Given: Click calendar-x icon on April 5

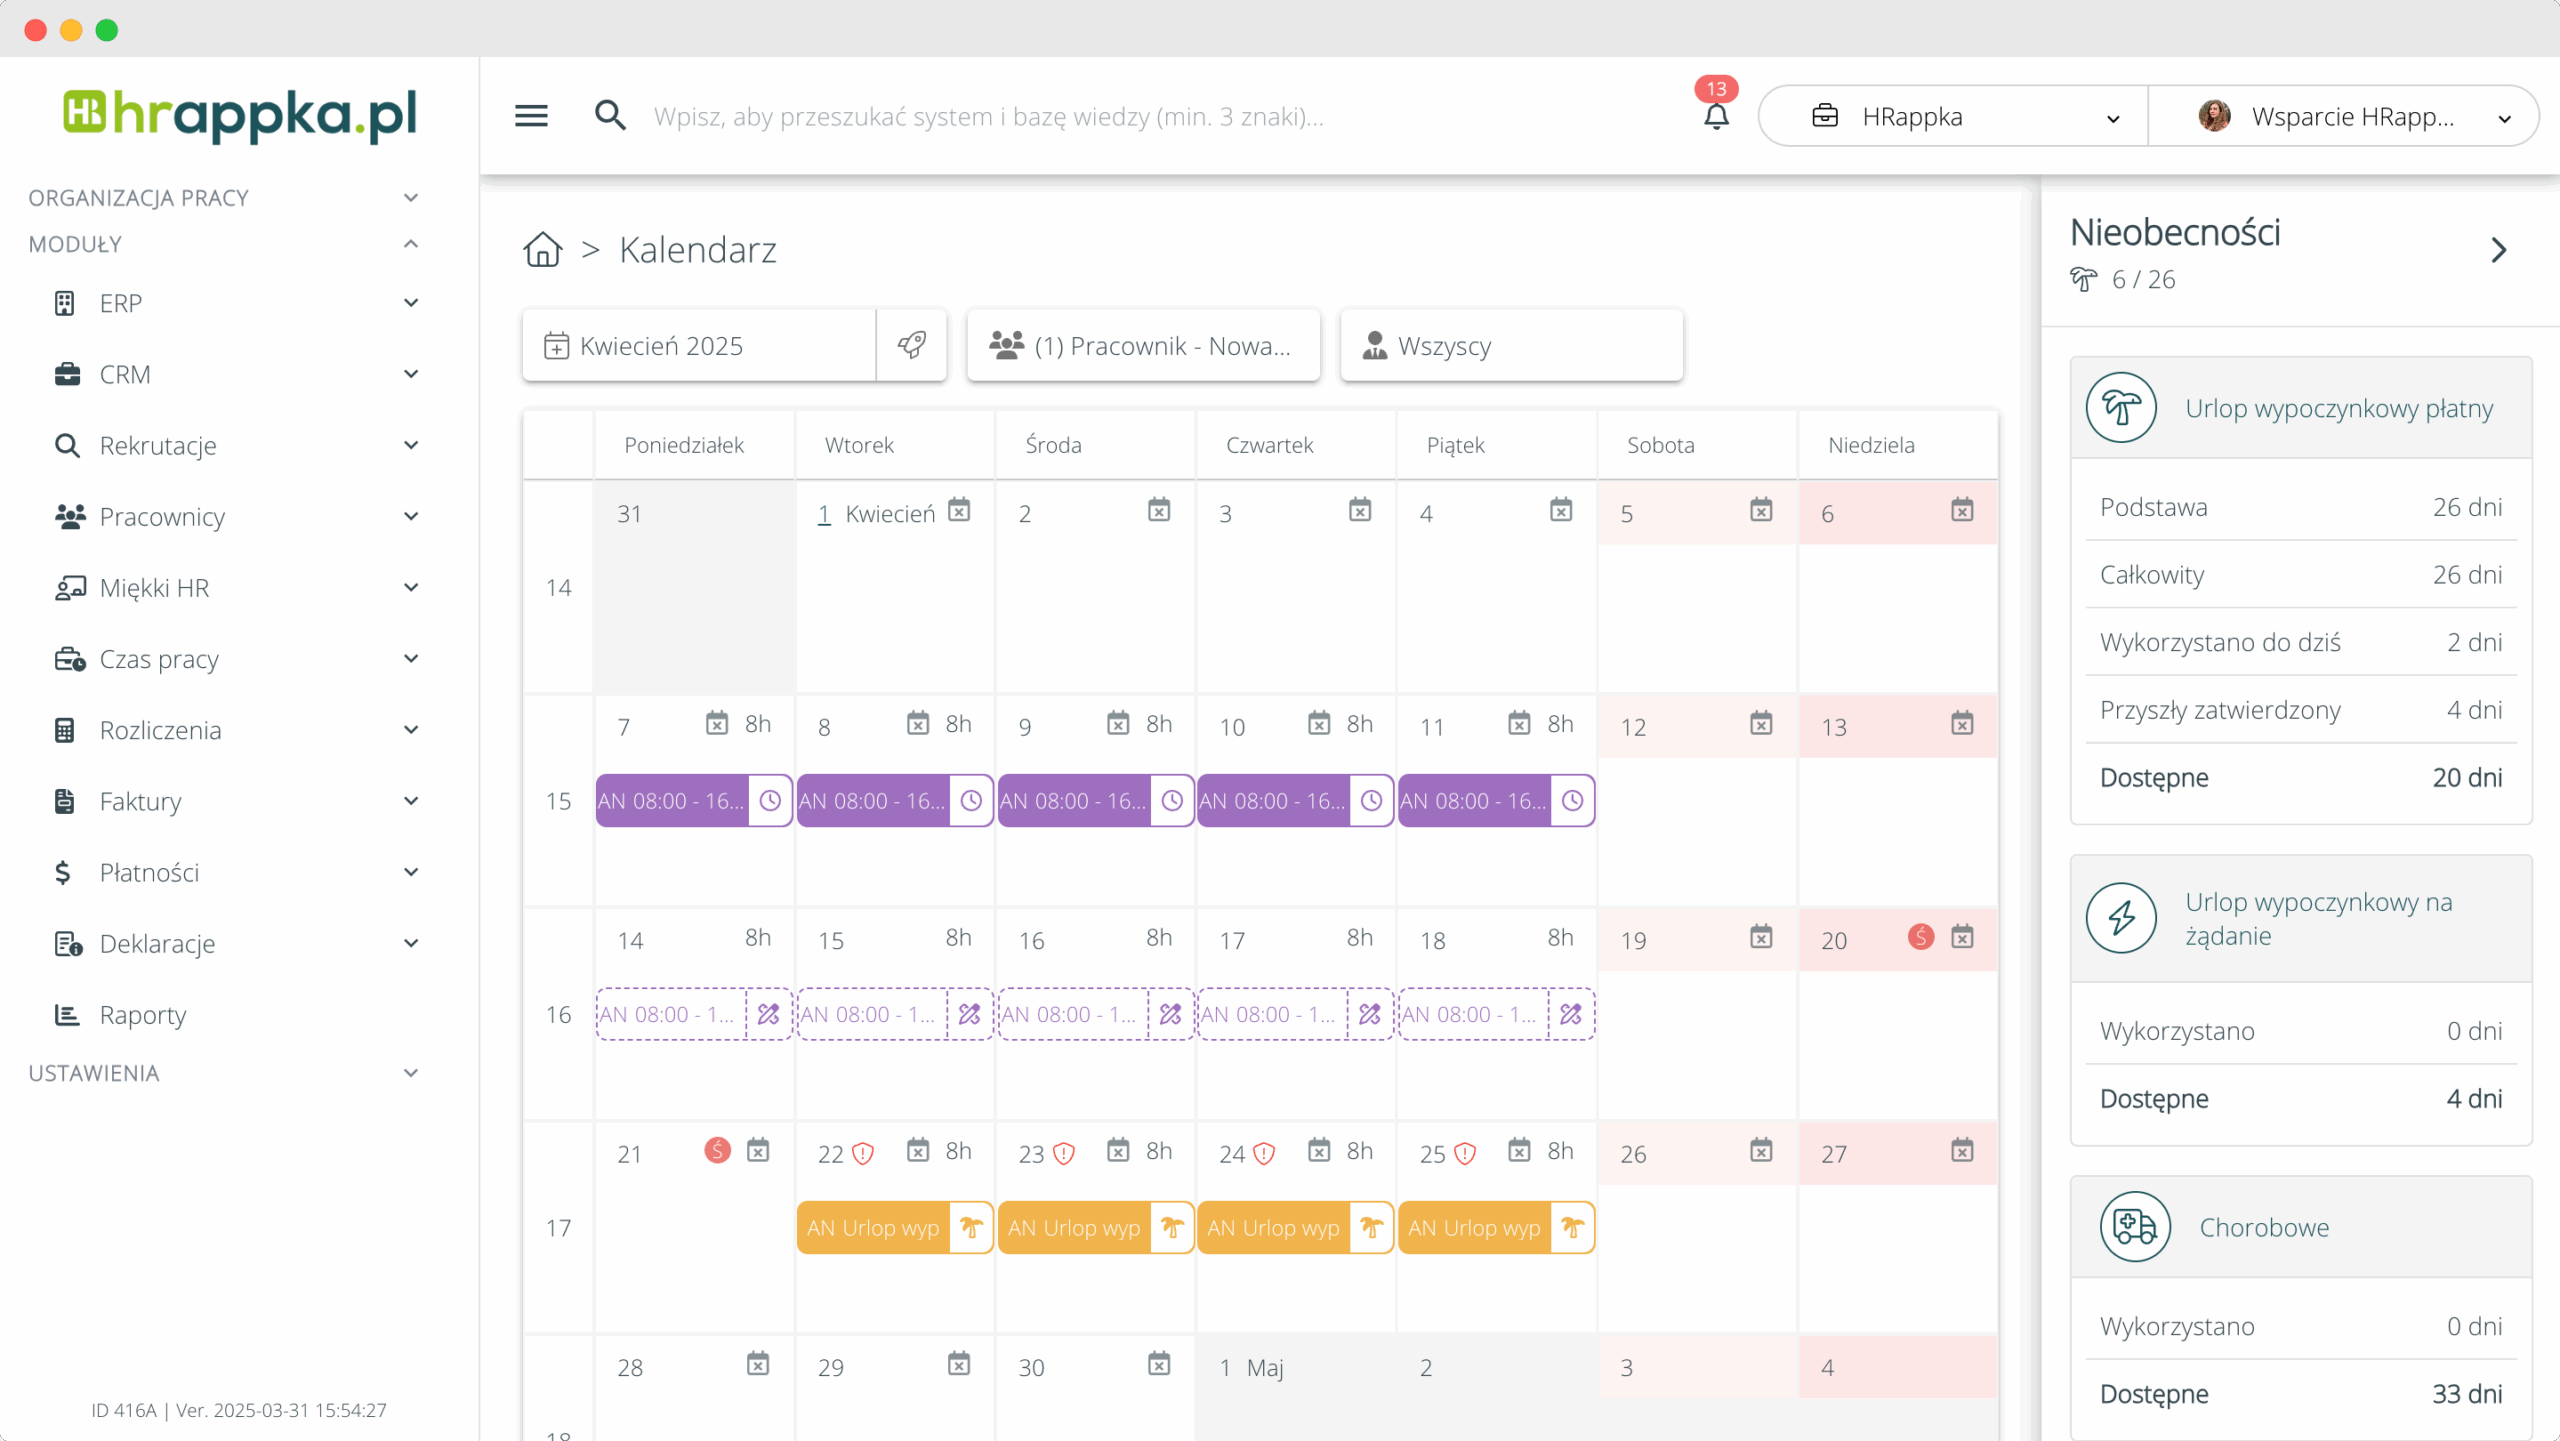Looking at the screenshot, I should (1761, 510).
